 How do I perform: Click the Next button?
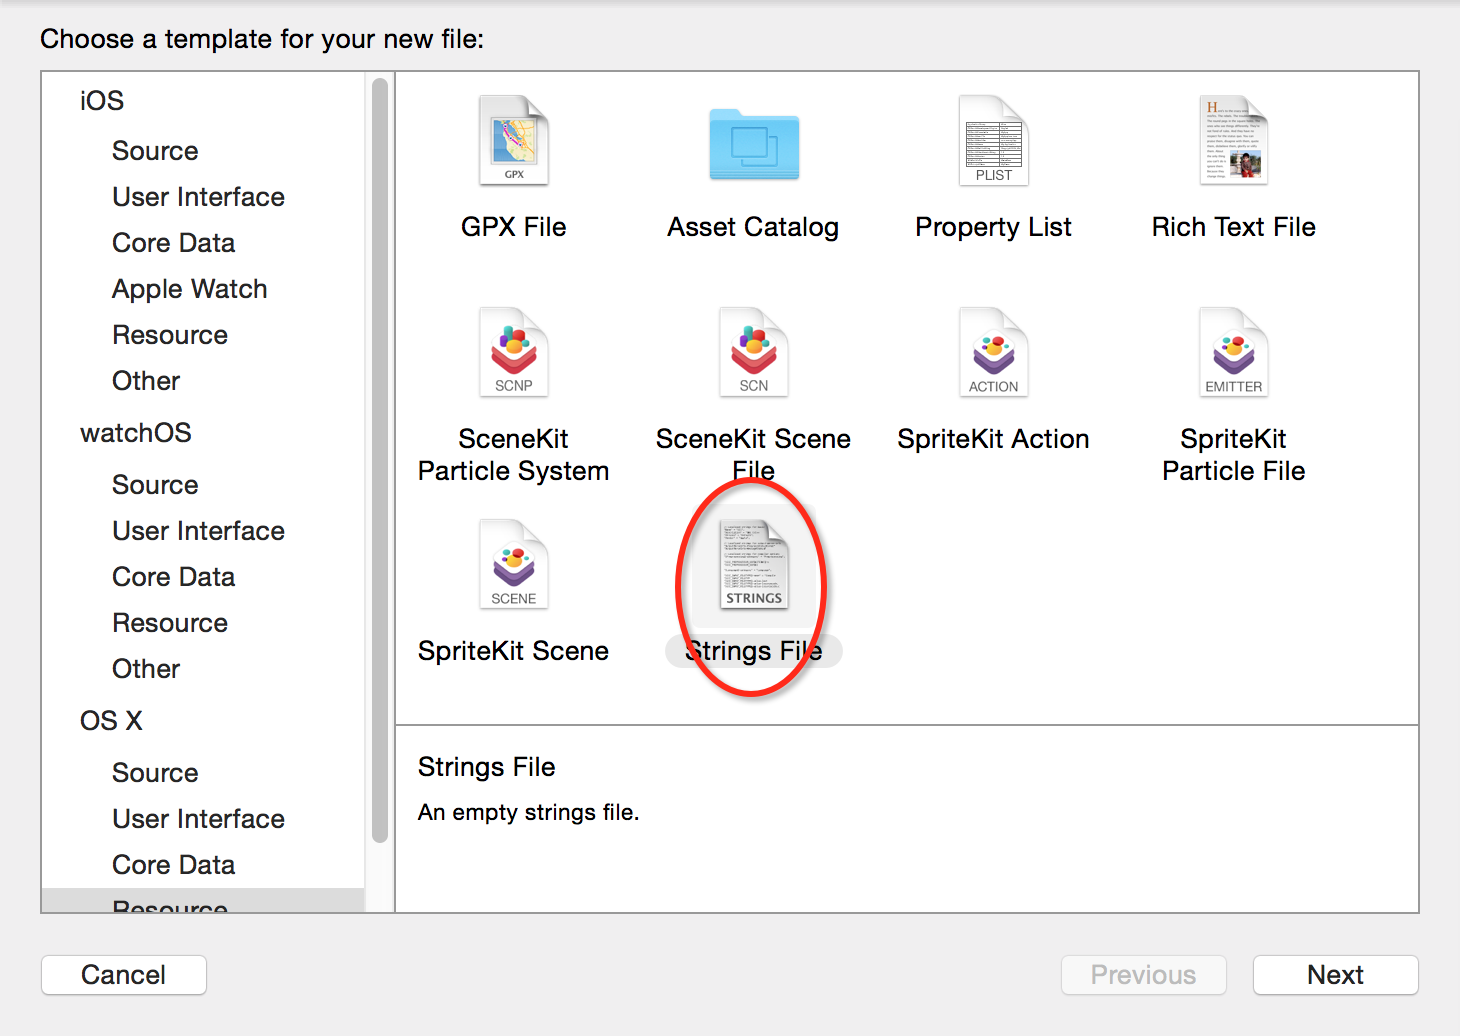tap(1335, 975)
